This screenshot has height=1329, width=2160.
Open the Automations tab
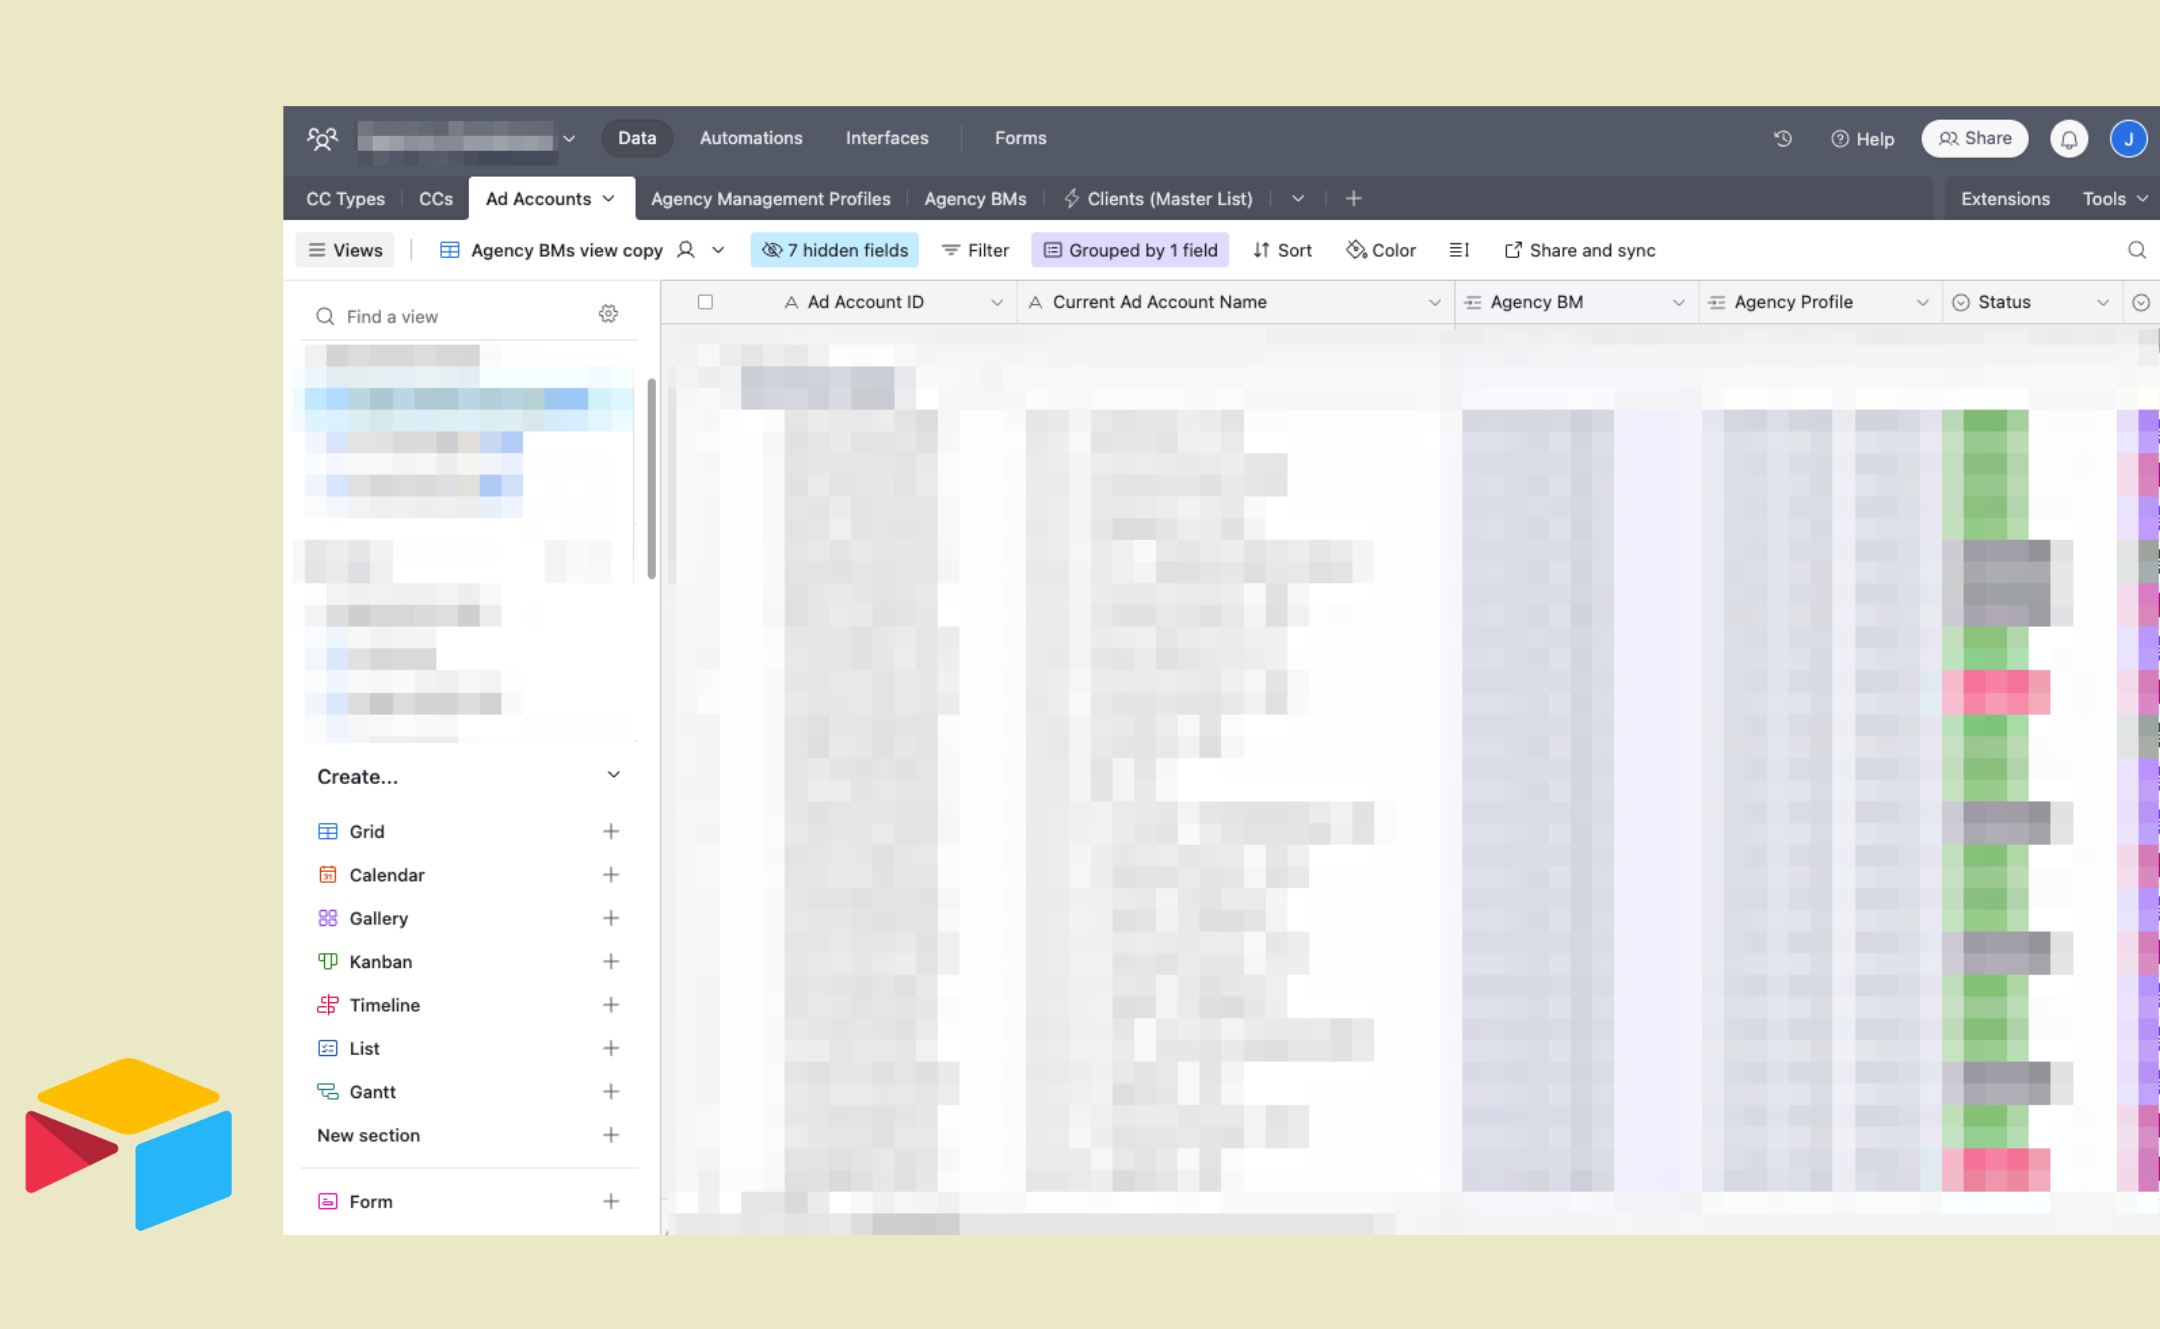pos(750,138)
